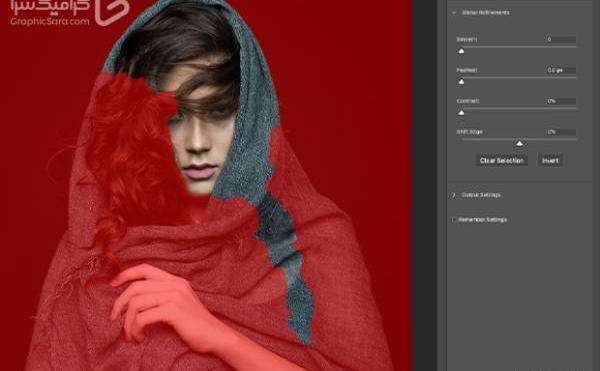Expand the Output Settings section
Screen dimensions: 600x371
point(454,195)
